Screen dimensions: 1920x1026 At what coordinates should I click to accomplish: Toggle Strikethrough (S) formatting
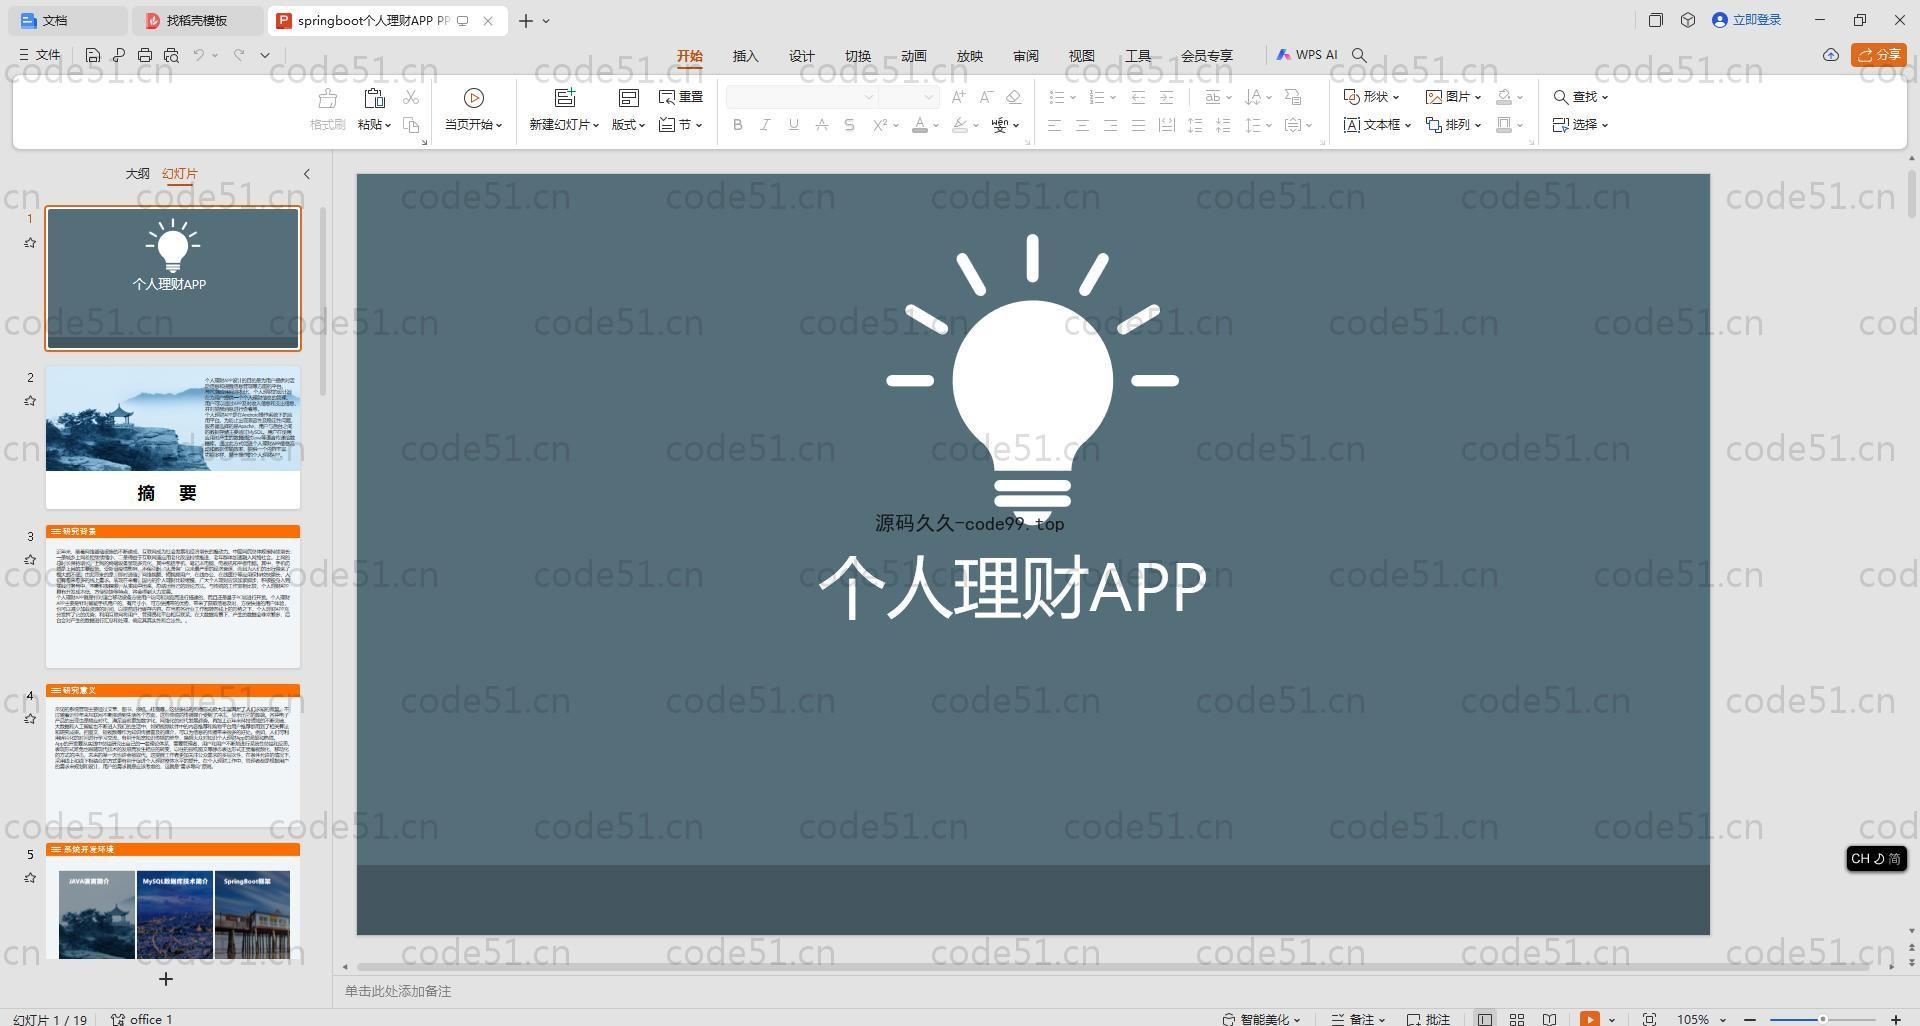849,125
